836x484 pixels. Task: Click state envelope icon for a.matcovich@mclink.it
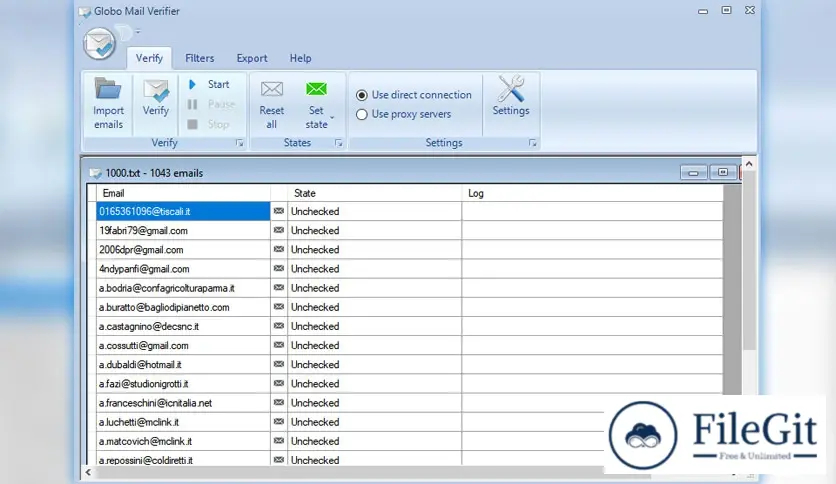point(279,441)
